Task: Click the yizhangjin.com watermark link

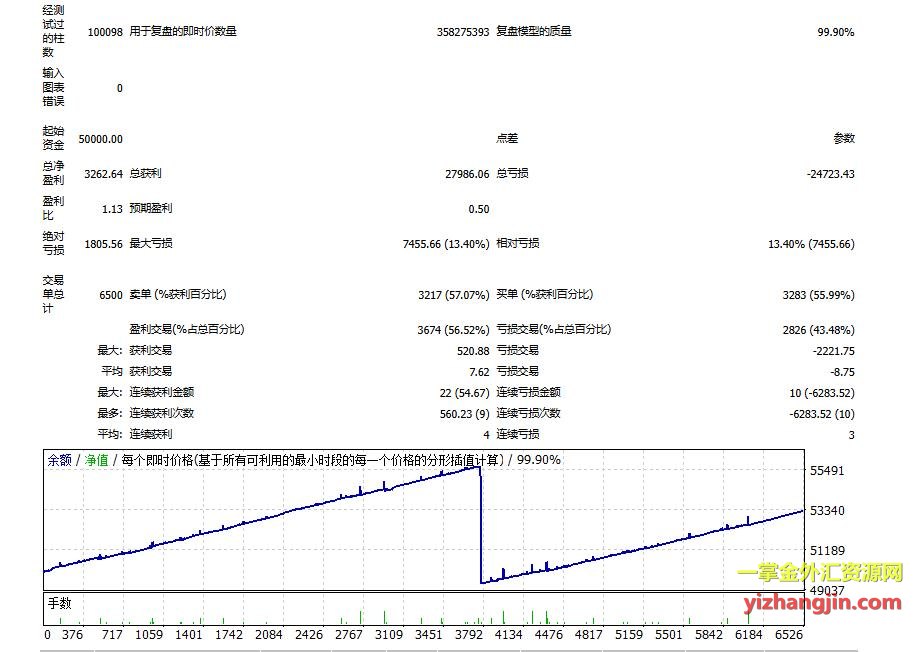Action: 823,602
